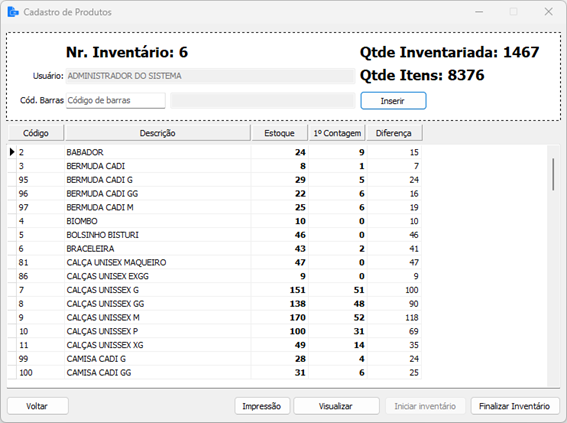Click the vertical scrollbar thumb of the table

point(553,175)
